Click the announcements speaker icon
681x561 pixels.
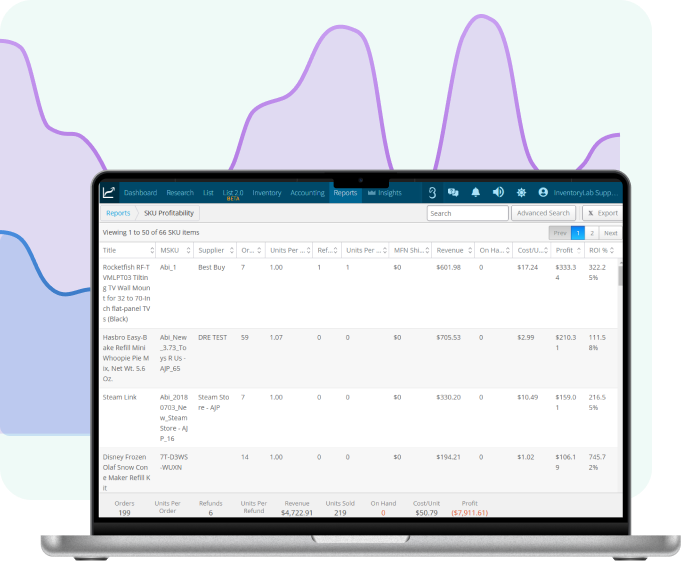[498, 192]
